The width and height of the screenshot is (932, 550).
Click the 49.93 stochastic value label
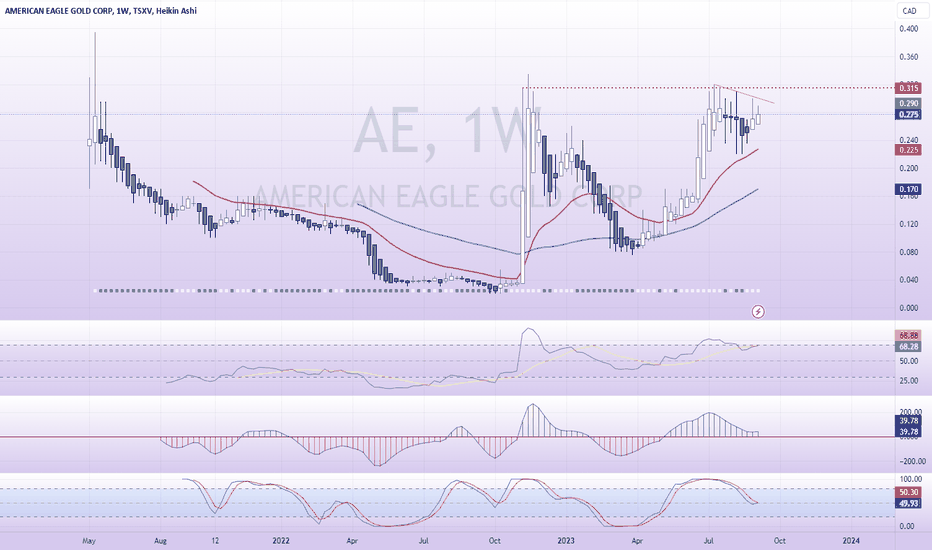(x=909, y=504)
